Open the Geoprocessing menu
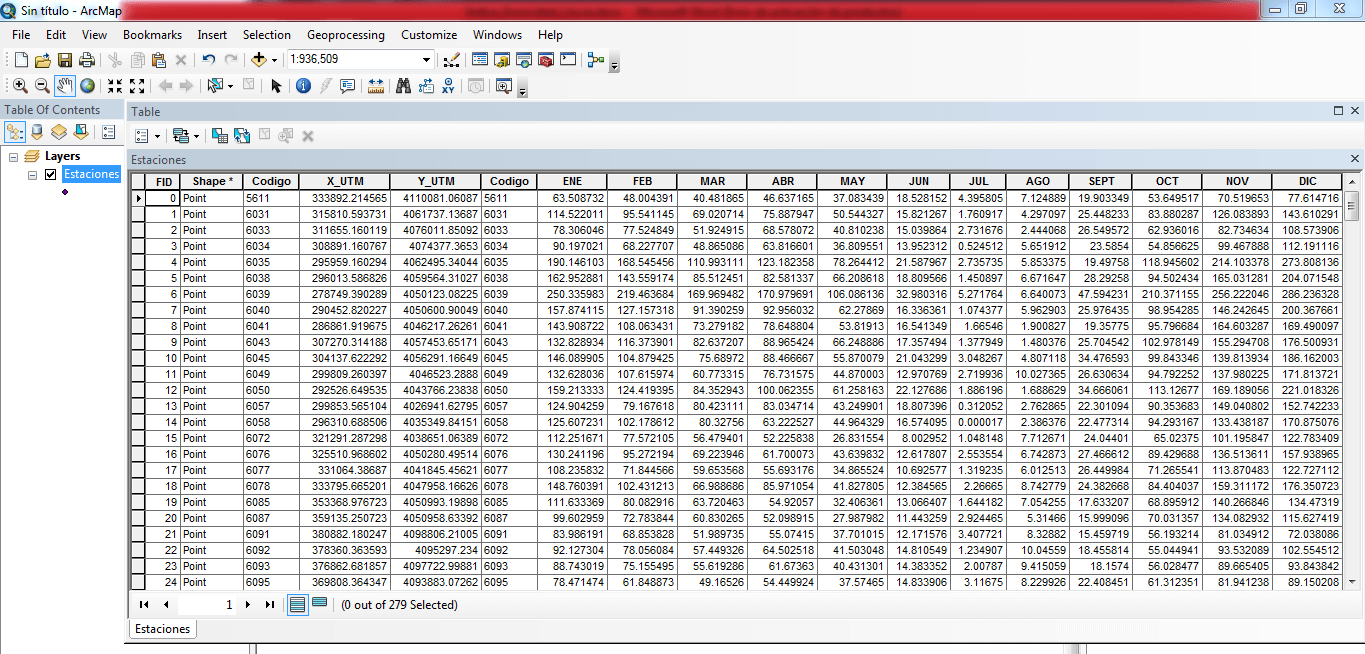Viewport: 1365px width, 654px height. pyautogui.click(x=345, y=34)
